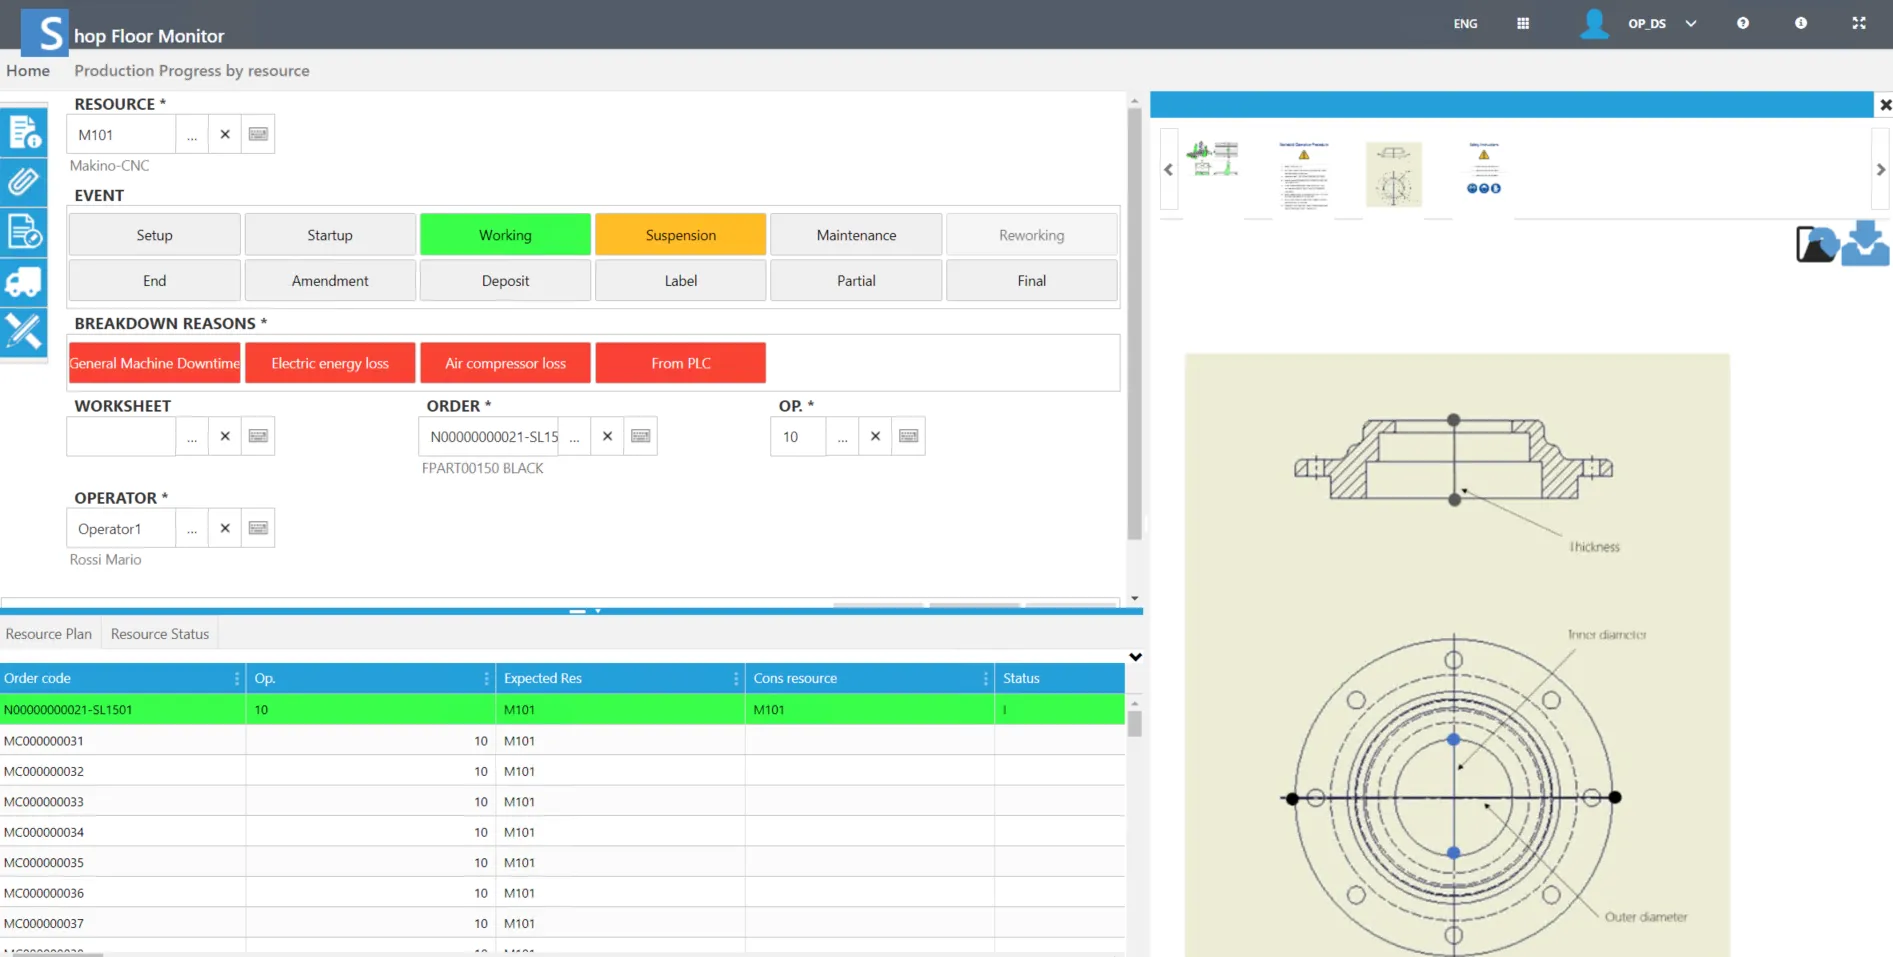Download the displayed drawing document
This screenshot has width=1893, height=957.
click(x=1866, y=241)
